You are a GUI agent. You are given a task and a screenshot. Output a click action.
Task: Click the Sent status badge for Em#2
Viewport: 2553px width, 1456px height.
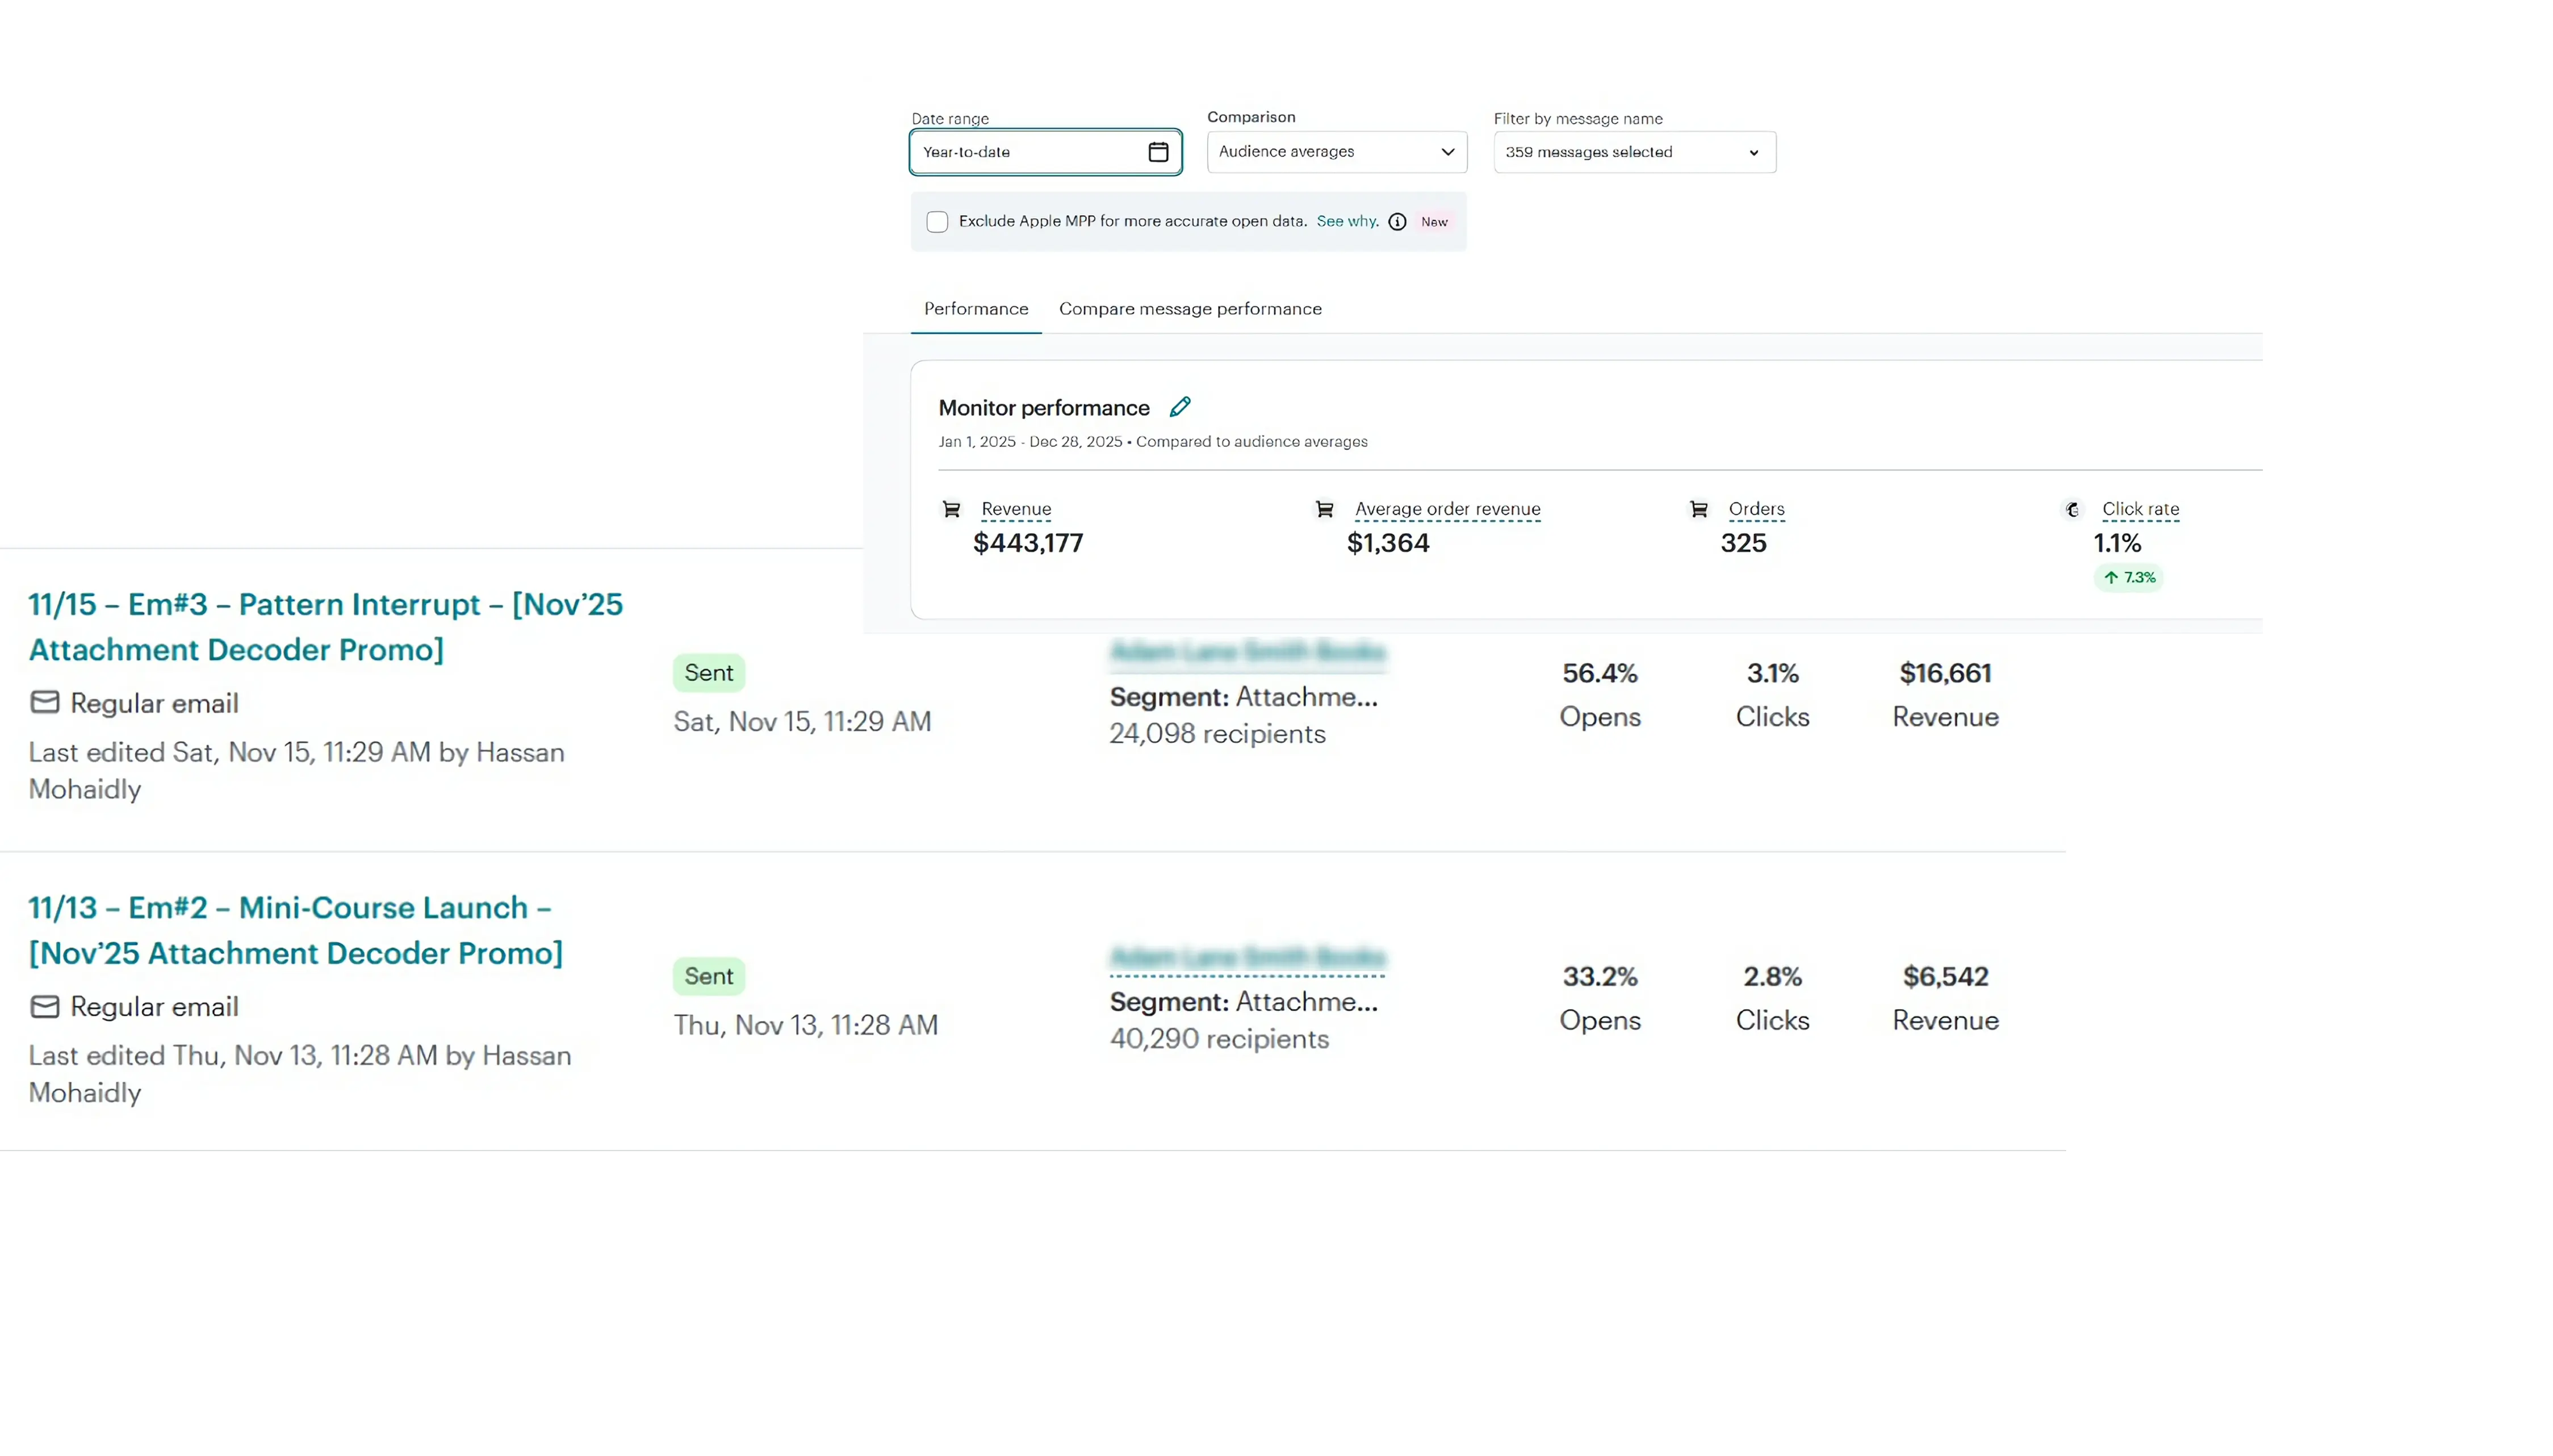coord(708,975)
